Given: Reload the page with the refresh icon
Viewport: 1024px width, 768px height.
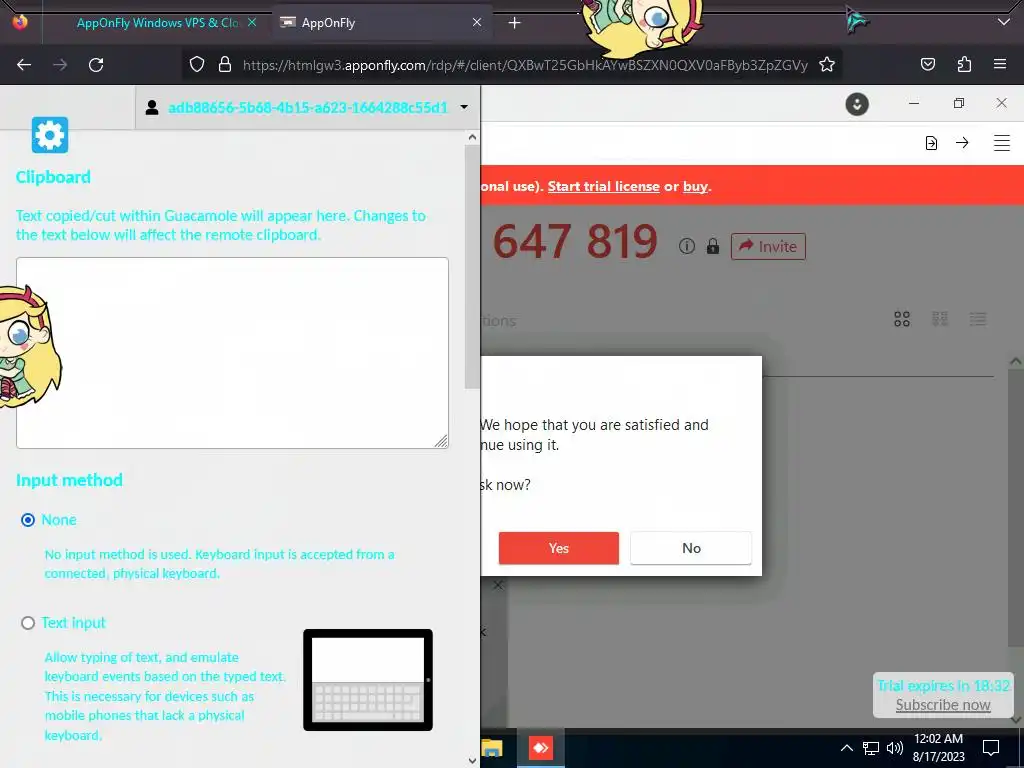Looking at the screenshot, I should (x=96, y=65).
